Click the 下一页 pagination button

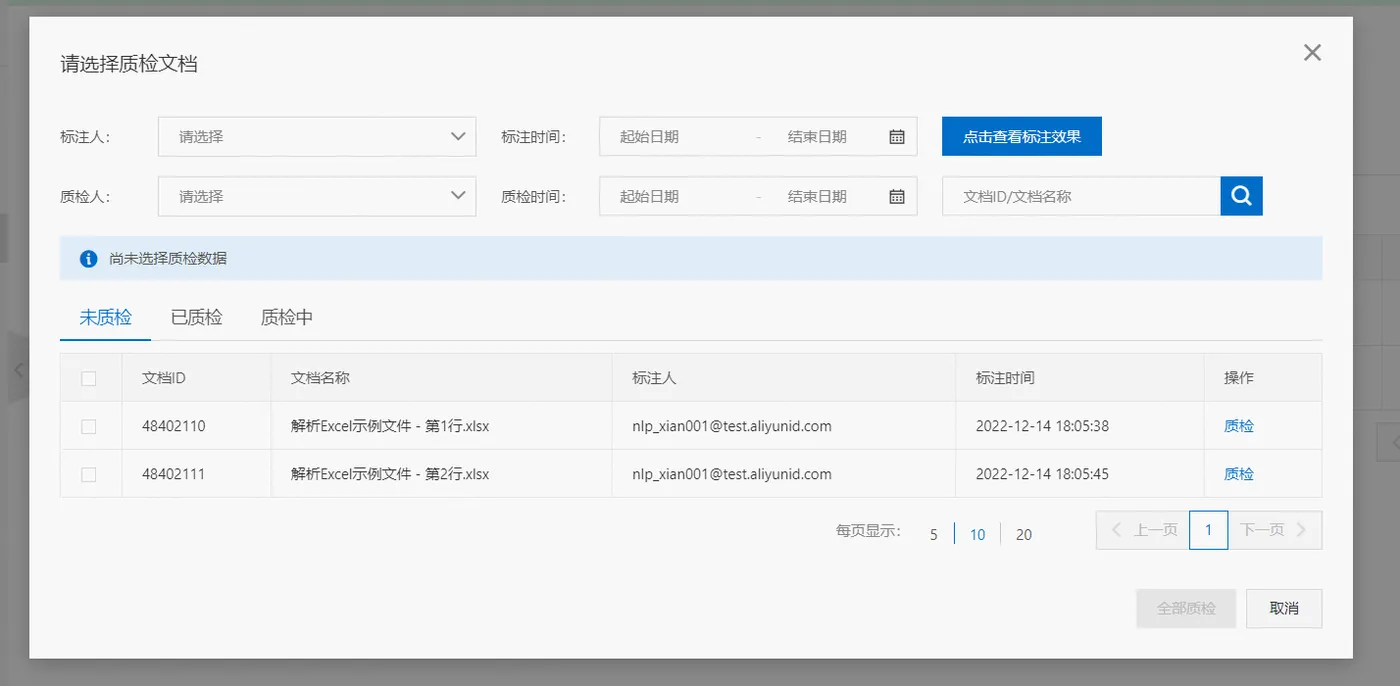tap(1275, 530)
